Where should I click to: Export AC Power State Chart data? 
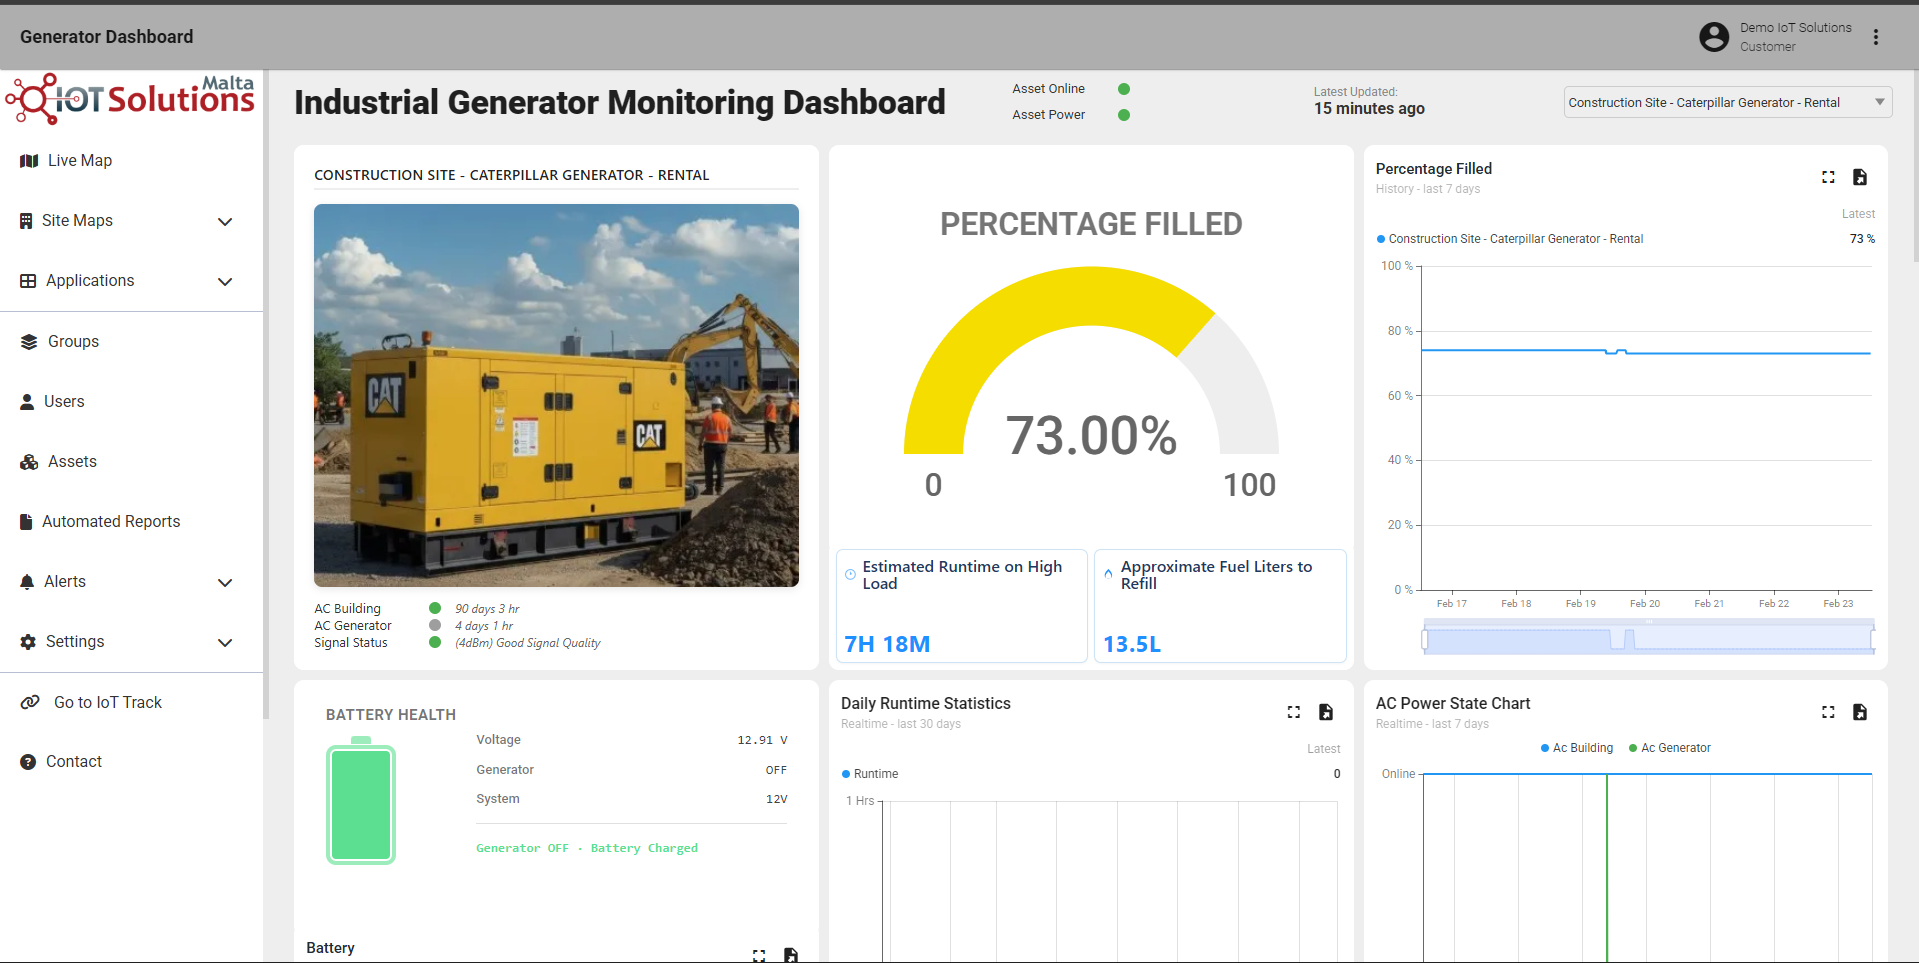coord(1860,712)
